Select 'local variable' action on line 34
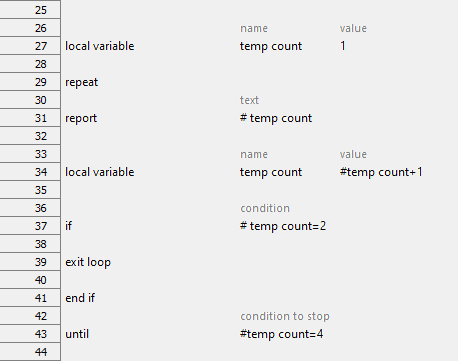This screenshot has width=458, height=361. 100,172
